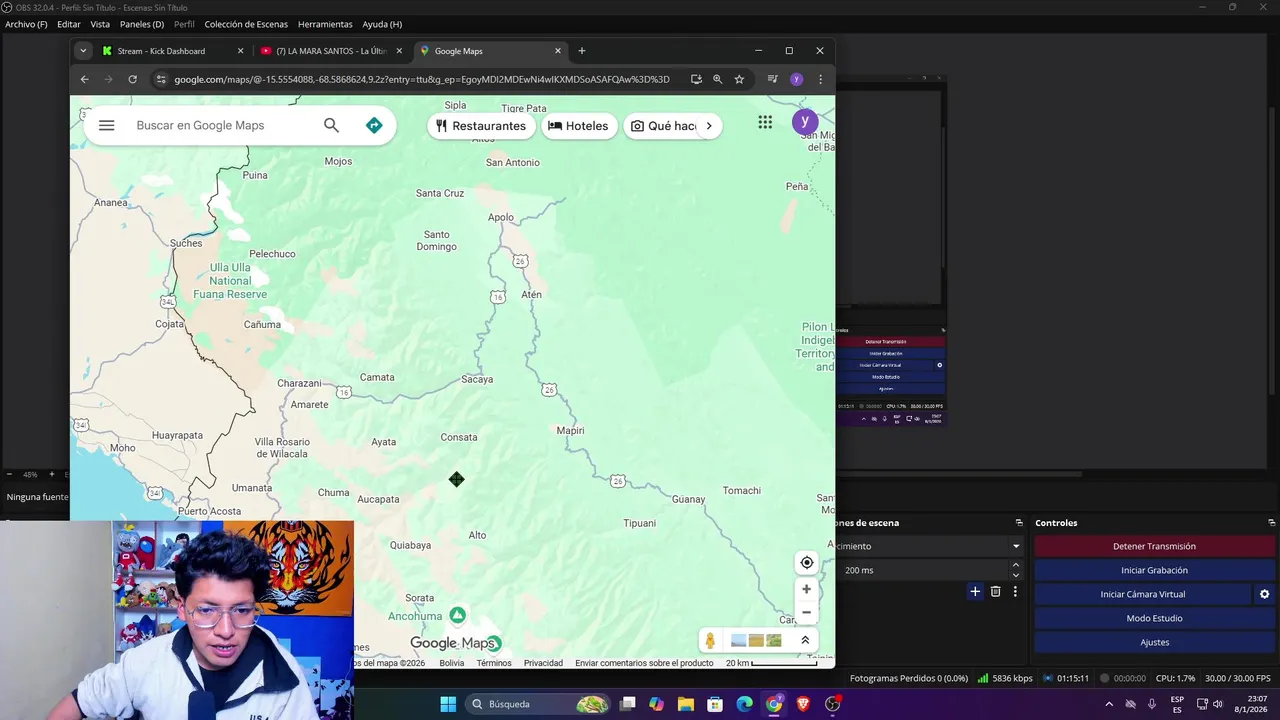Click Detener Transmisión
The width and height of the screenshot is (1280, 720).
pyautogui.click(x=1154, y=546)
